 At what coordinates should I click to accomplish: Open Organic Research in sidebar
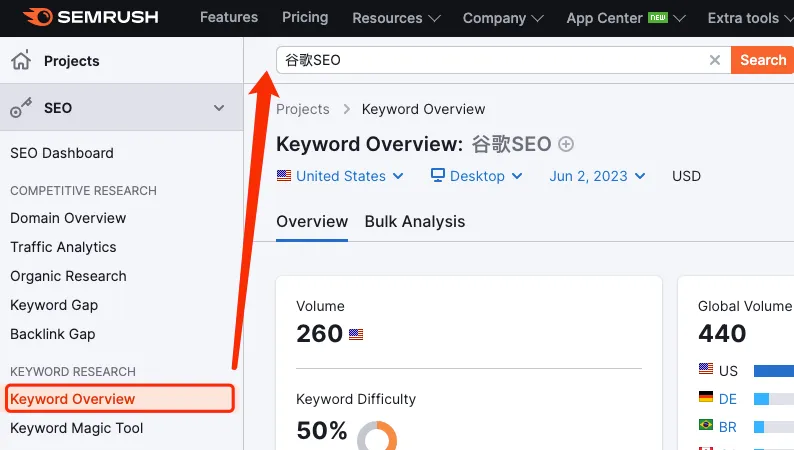pos(68,276)
